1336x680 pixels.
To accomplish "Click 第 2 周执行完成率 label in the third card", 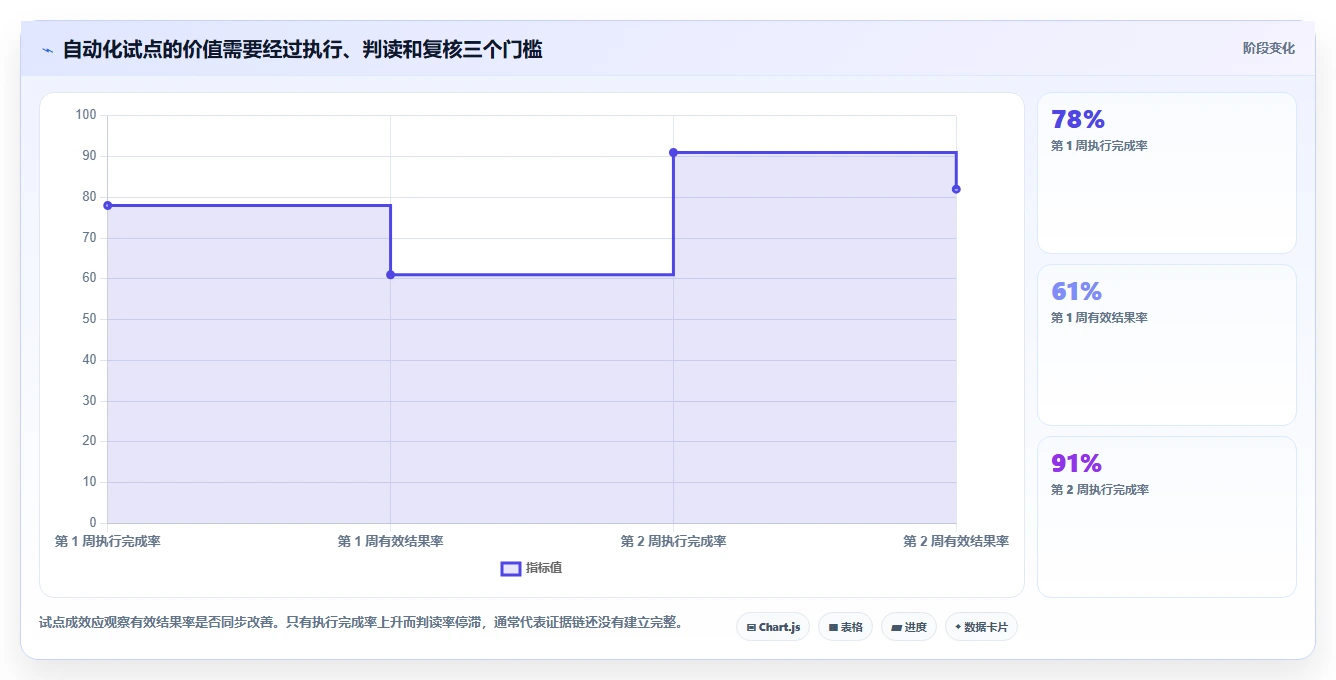I will [x=1100, y=490].
